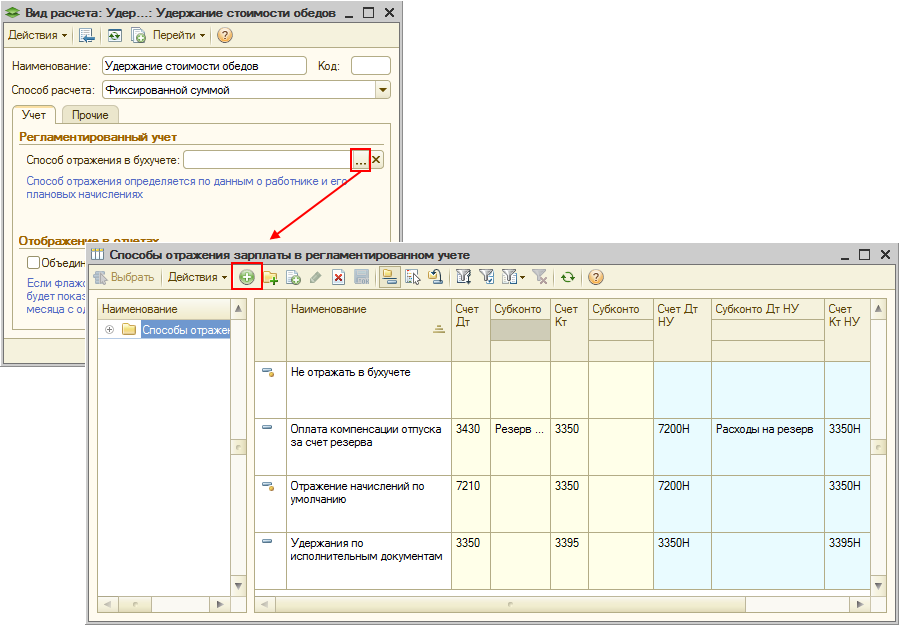Switch to the Прочие tab
Viewport: 899px width, 636px height.
click(x=90, y=115)
